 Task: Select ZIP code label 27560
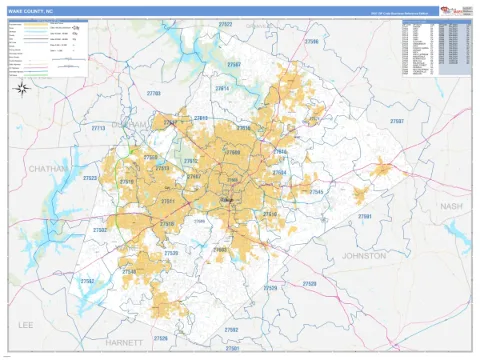151,157
